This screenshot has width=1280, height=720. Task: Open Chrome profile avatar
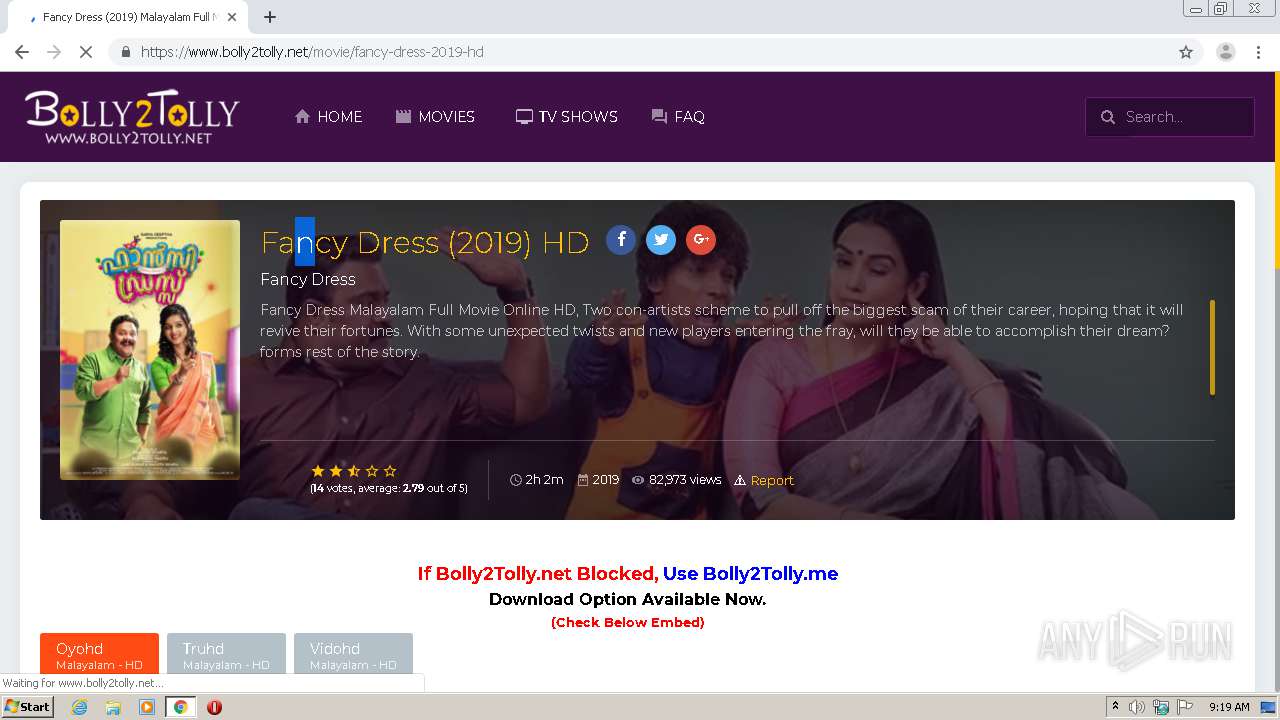[x=1226, y=52]
